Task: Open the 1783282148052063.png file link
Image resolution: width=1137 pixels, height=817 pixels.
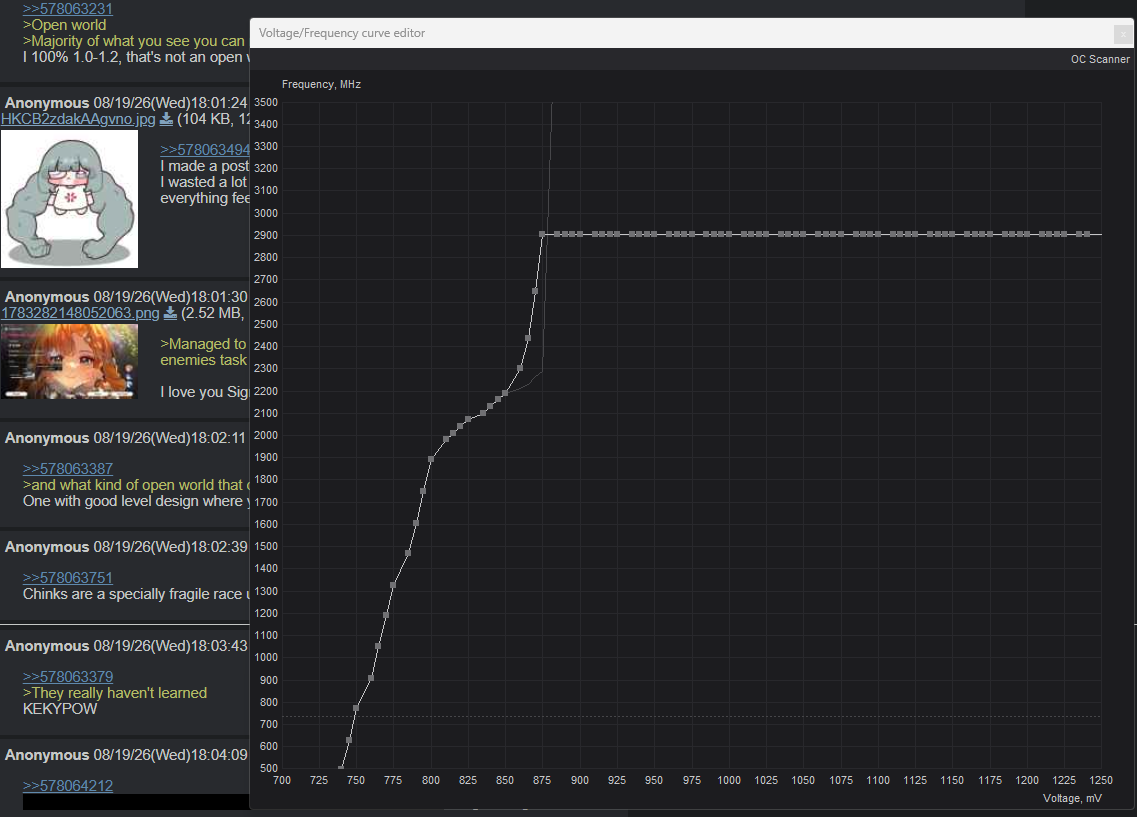Action: coord(80,313)
